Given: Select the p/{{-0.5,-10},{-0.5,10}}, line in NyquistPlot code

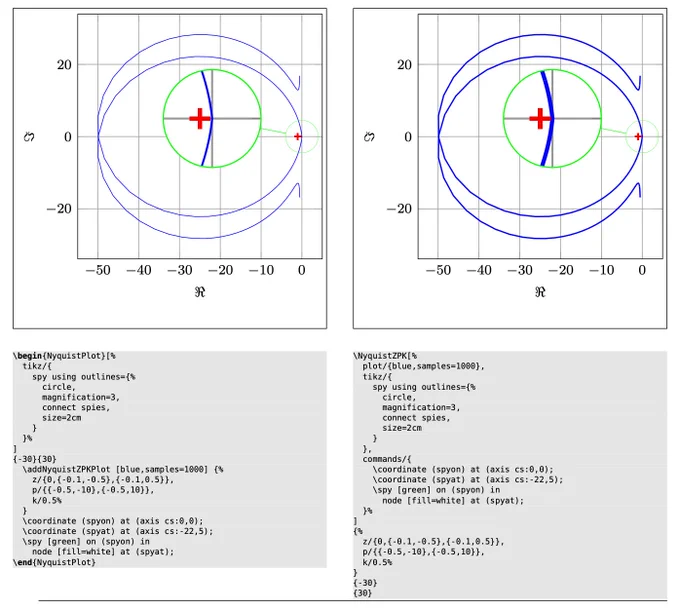Looking at the screenshot, I should [x=93, y=490].
